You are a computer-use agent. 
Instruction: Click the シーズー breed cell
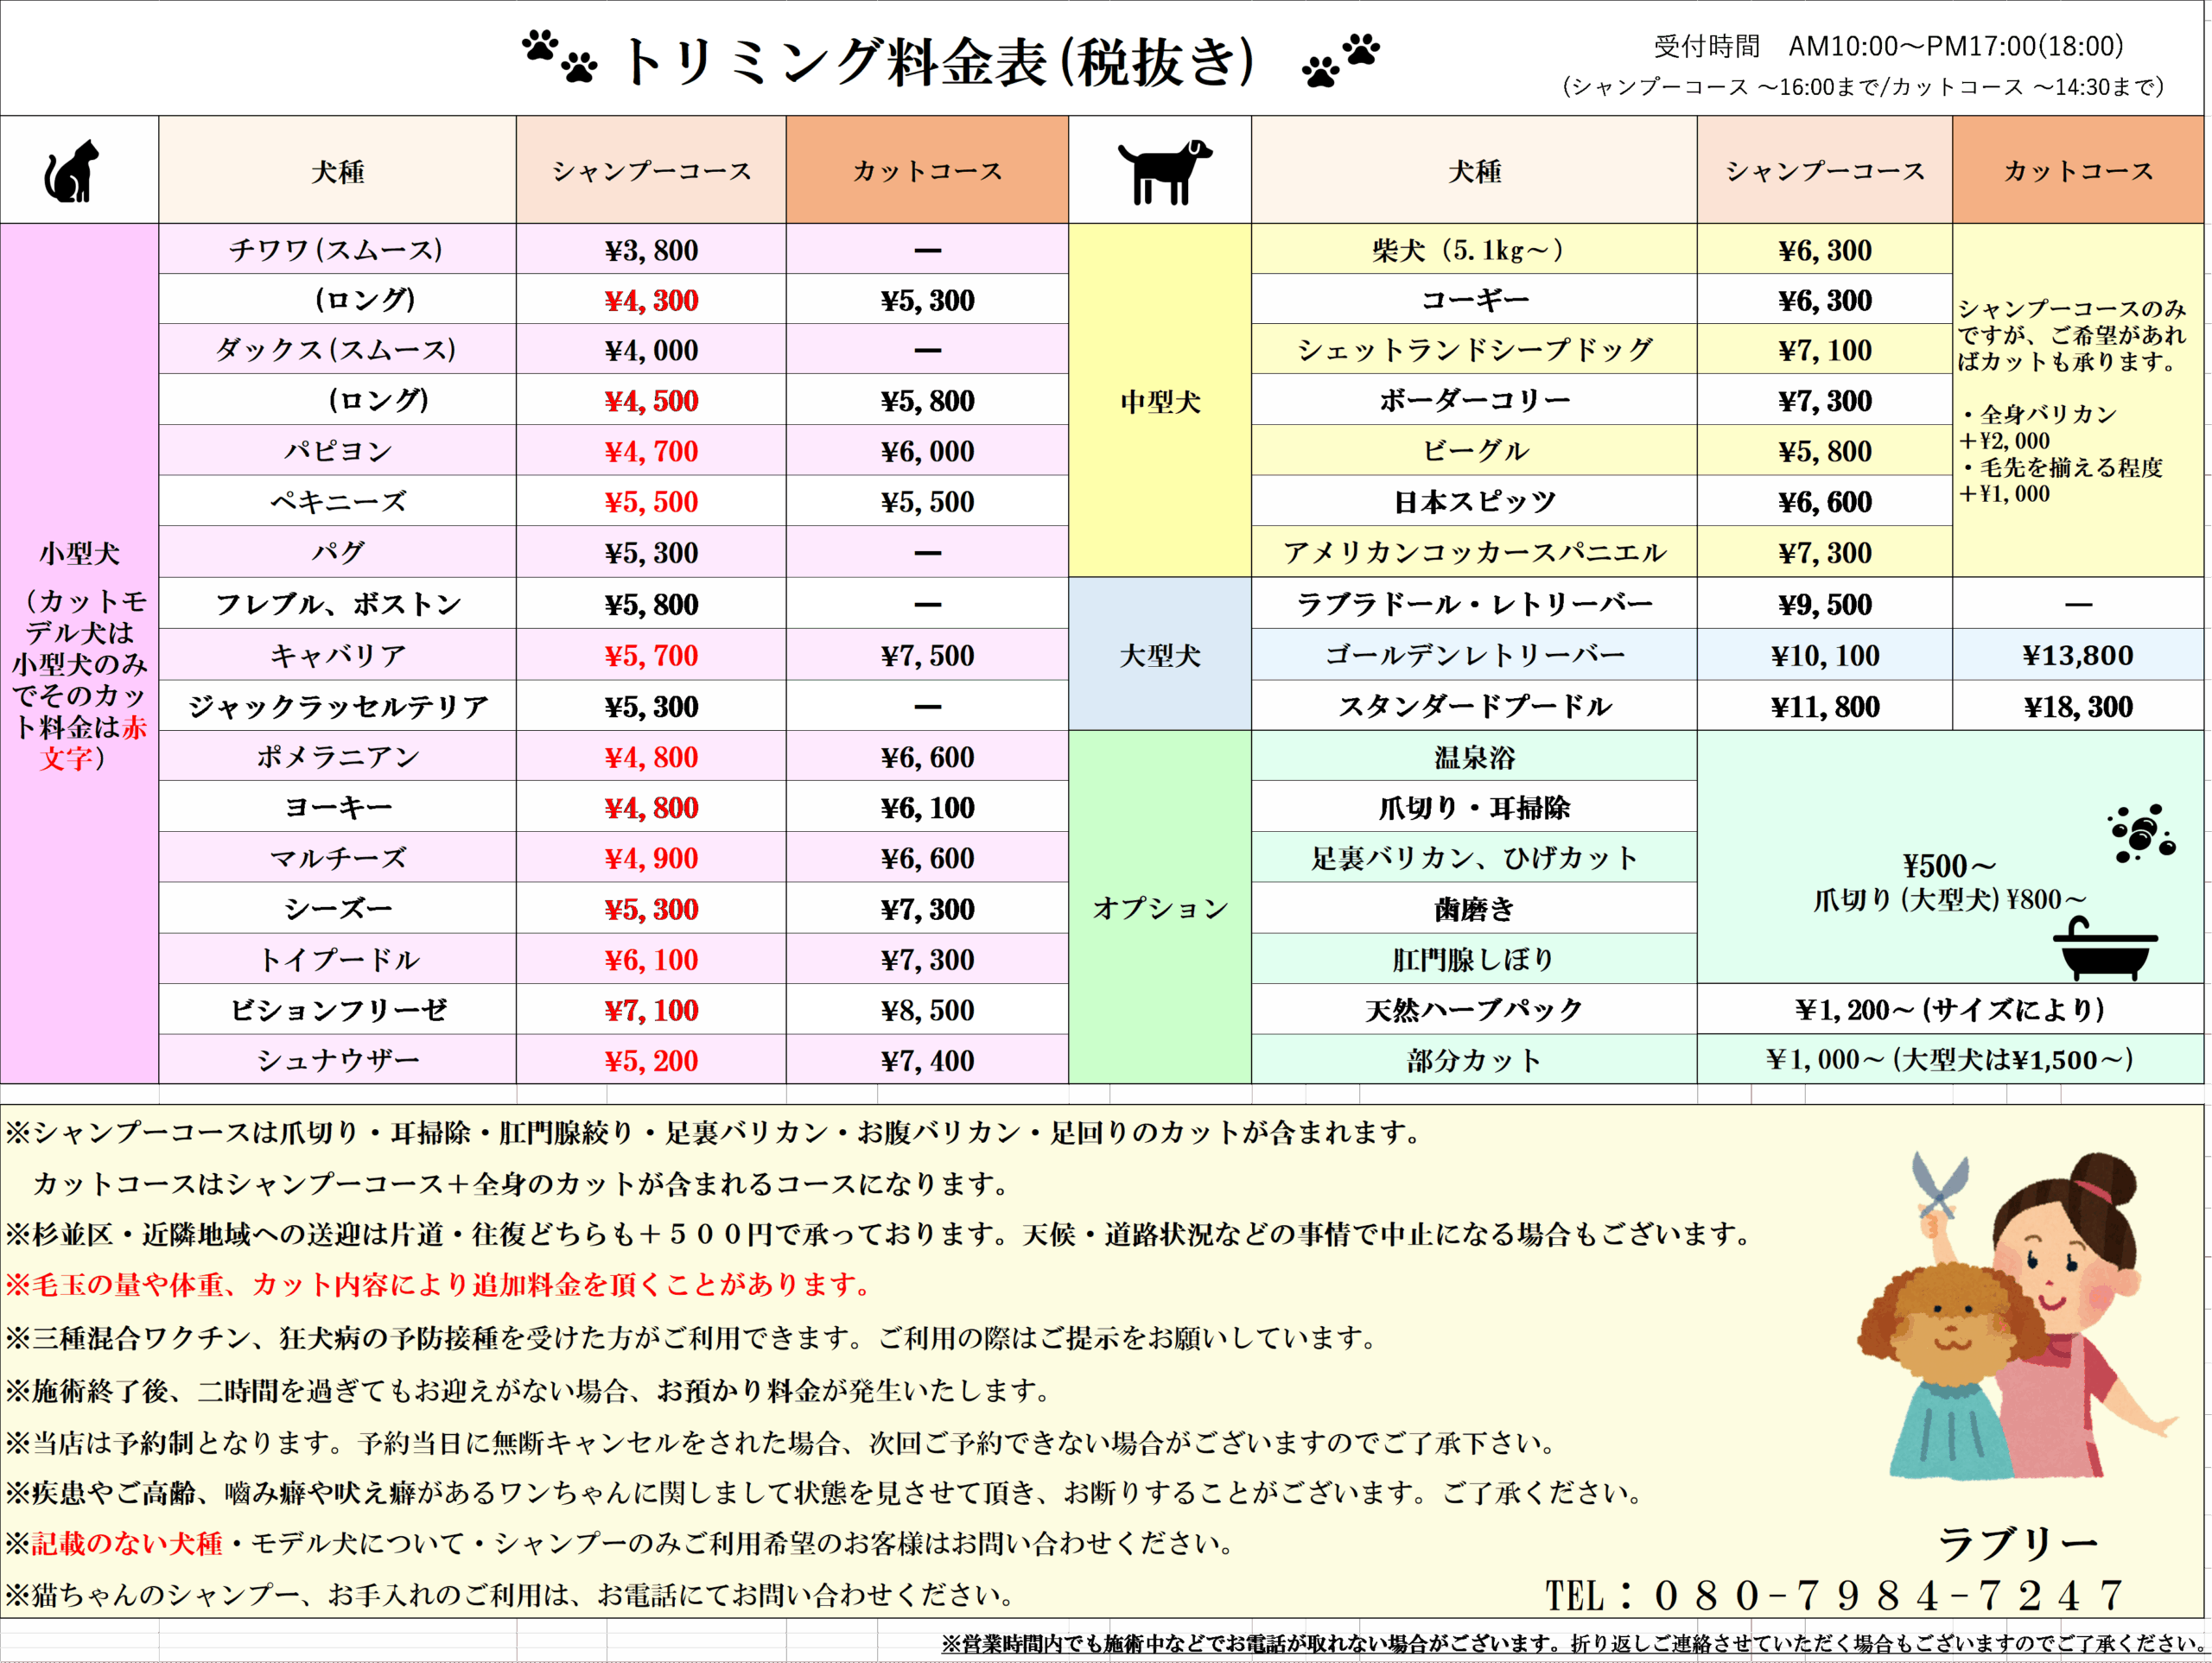tap(337, 908)
